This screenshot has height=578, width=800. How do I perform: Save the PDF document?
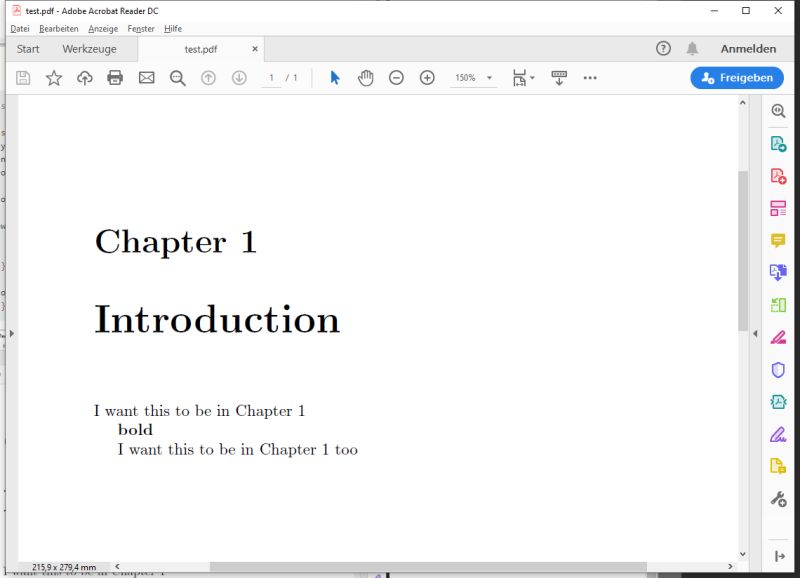tap(22, 77)
